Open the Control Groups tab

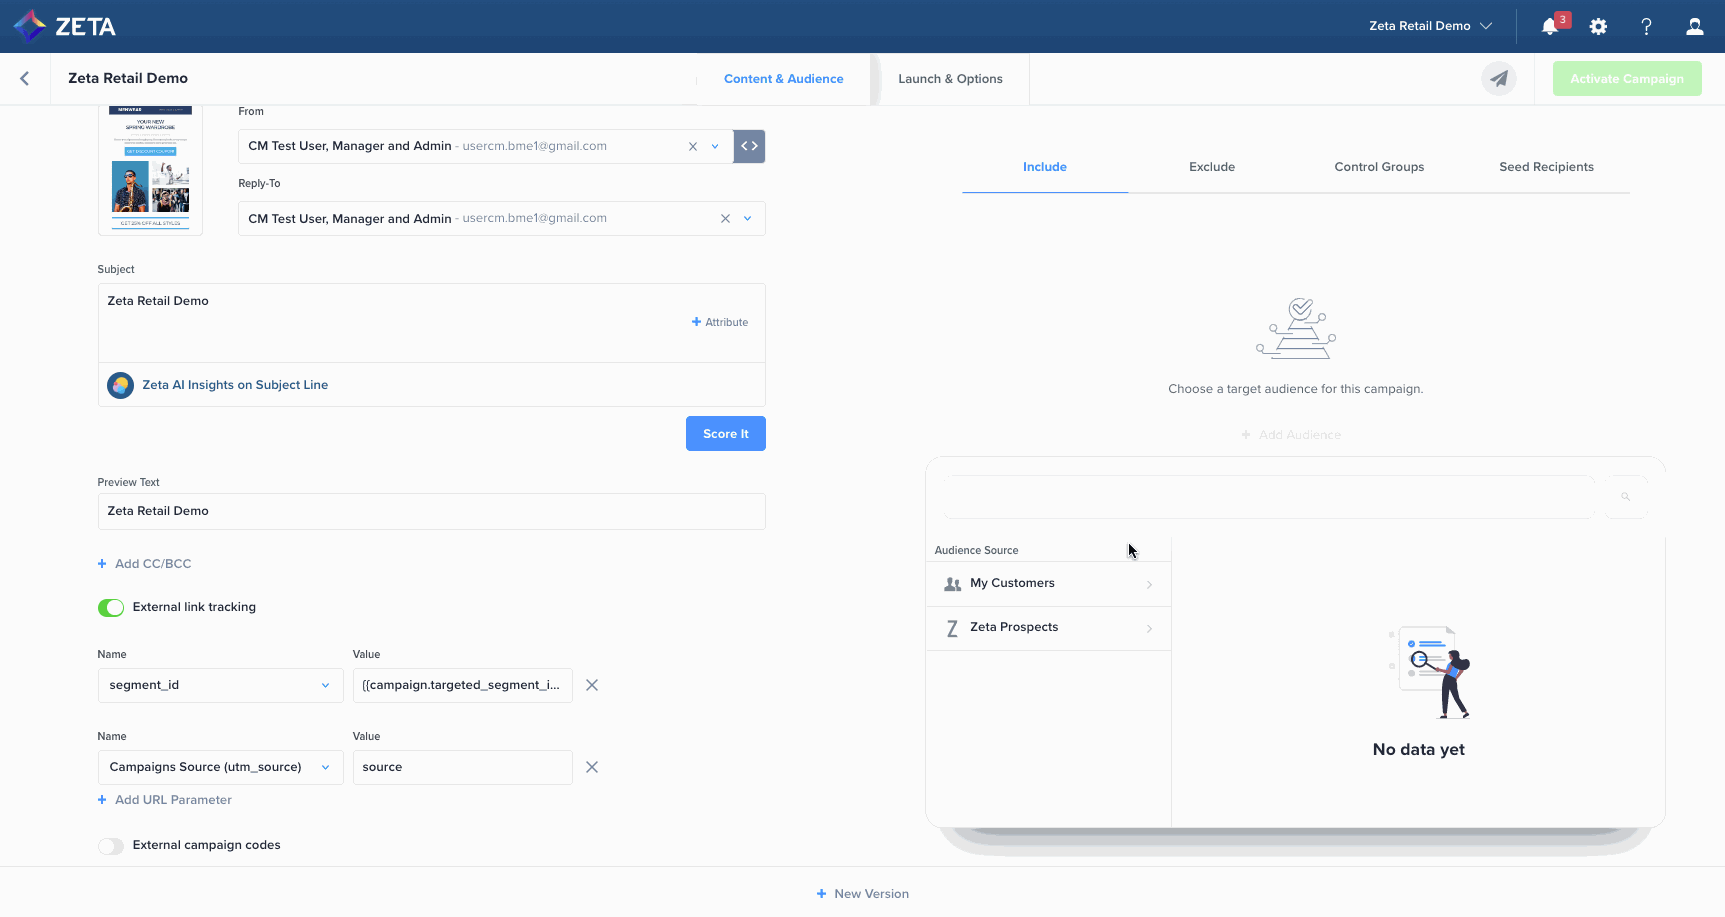(1379, 167)
